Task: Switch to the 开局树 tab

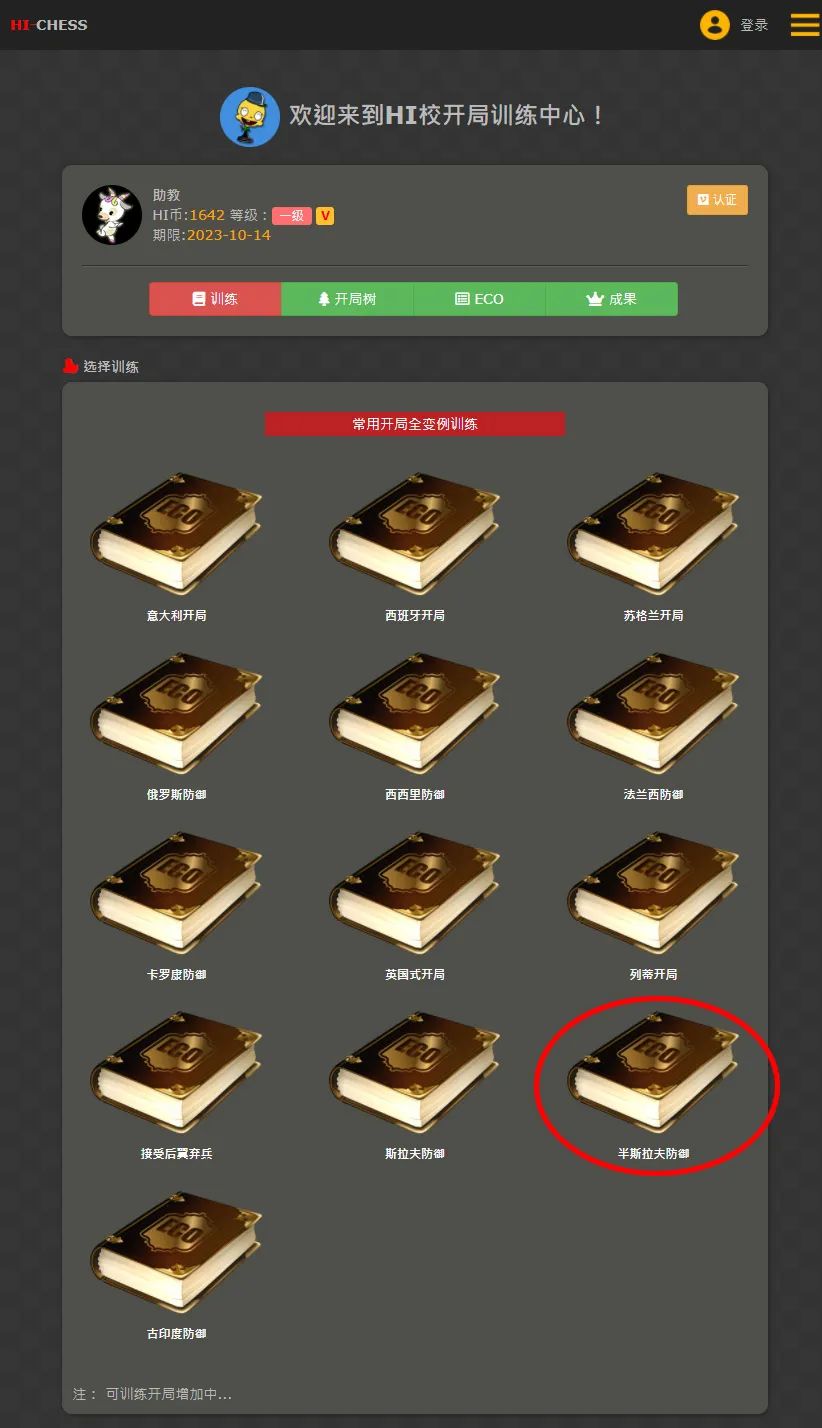Action: pos(347,299)
